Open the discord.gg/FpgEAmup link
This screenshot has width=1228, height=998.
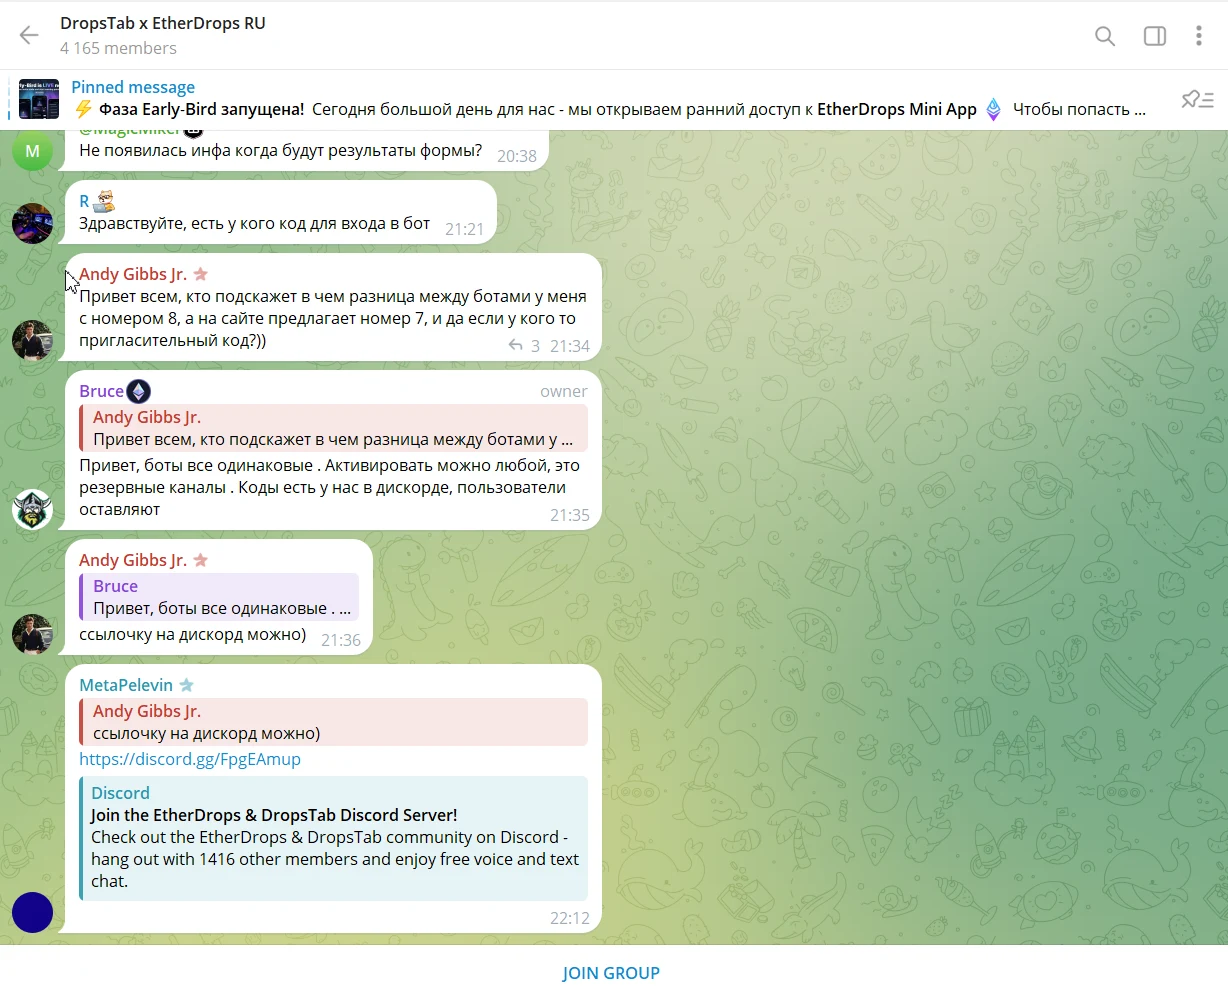point(190,759)
